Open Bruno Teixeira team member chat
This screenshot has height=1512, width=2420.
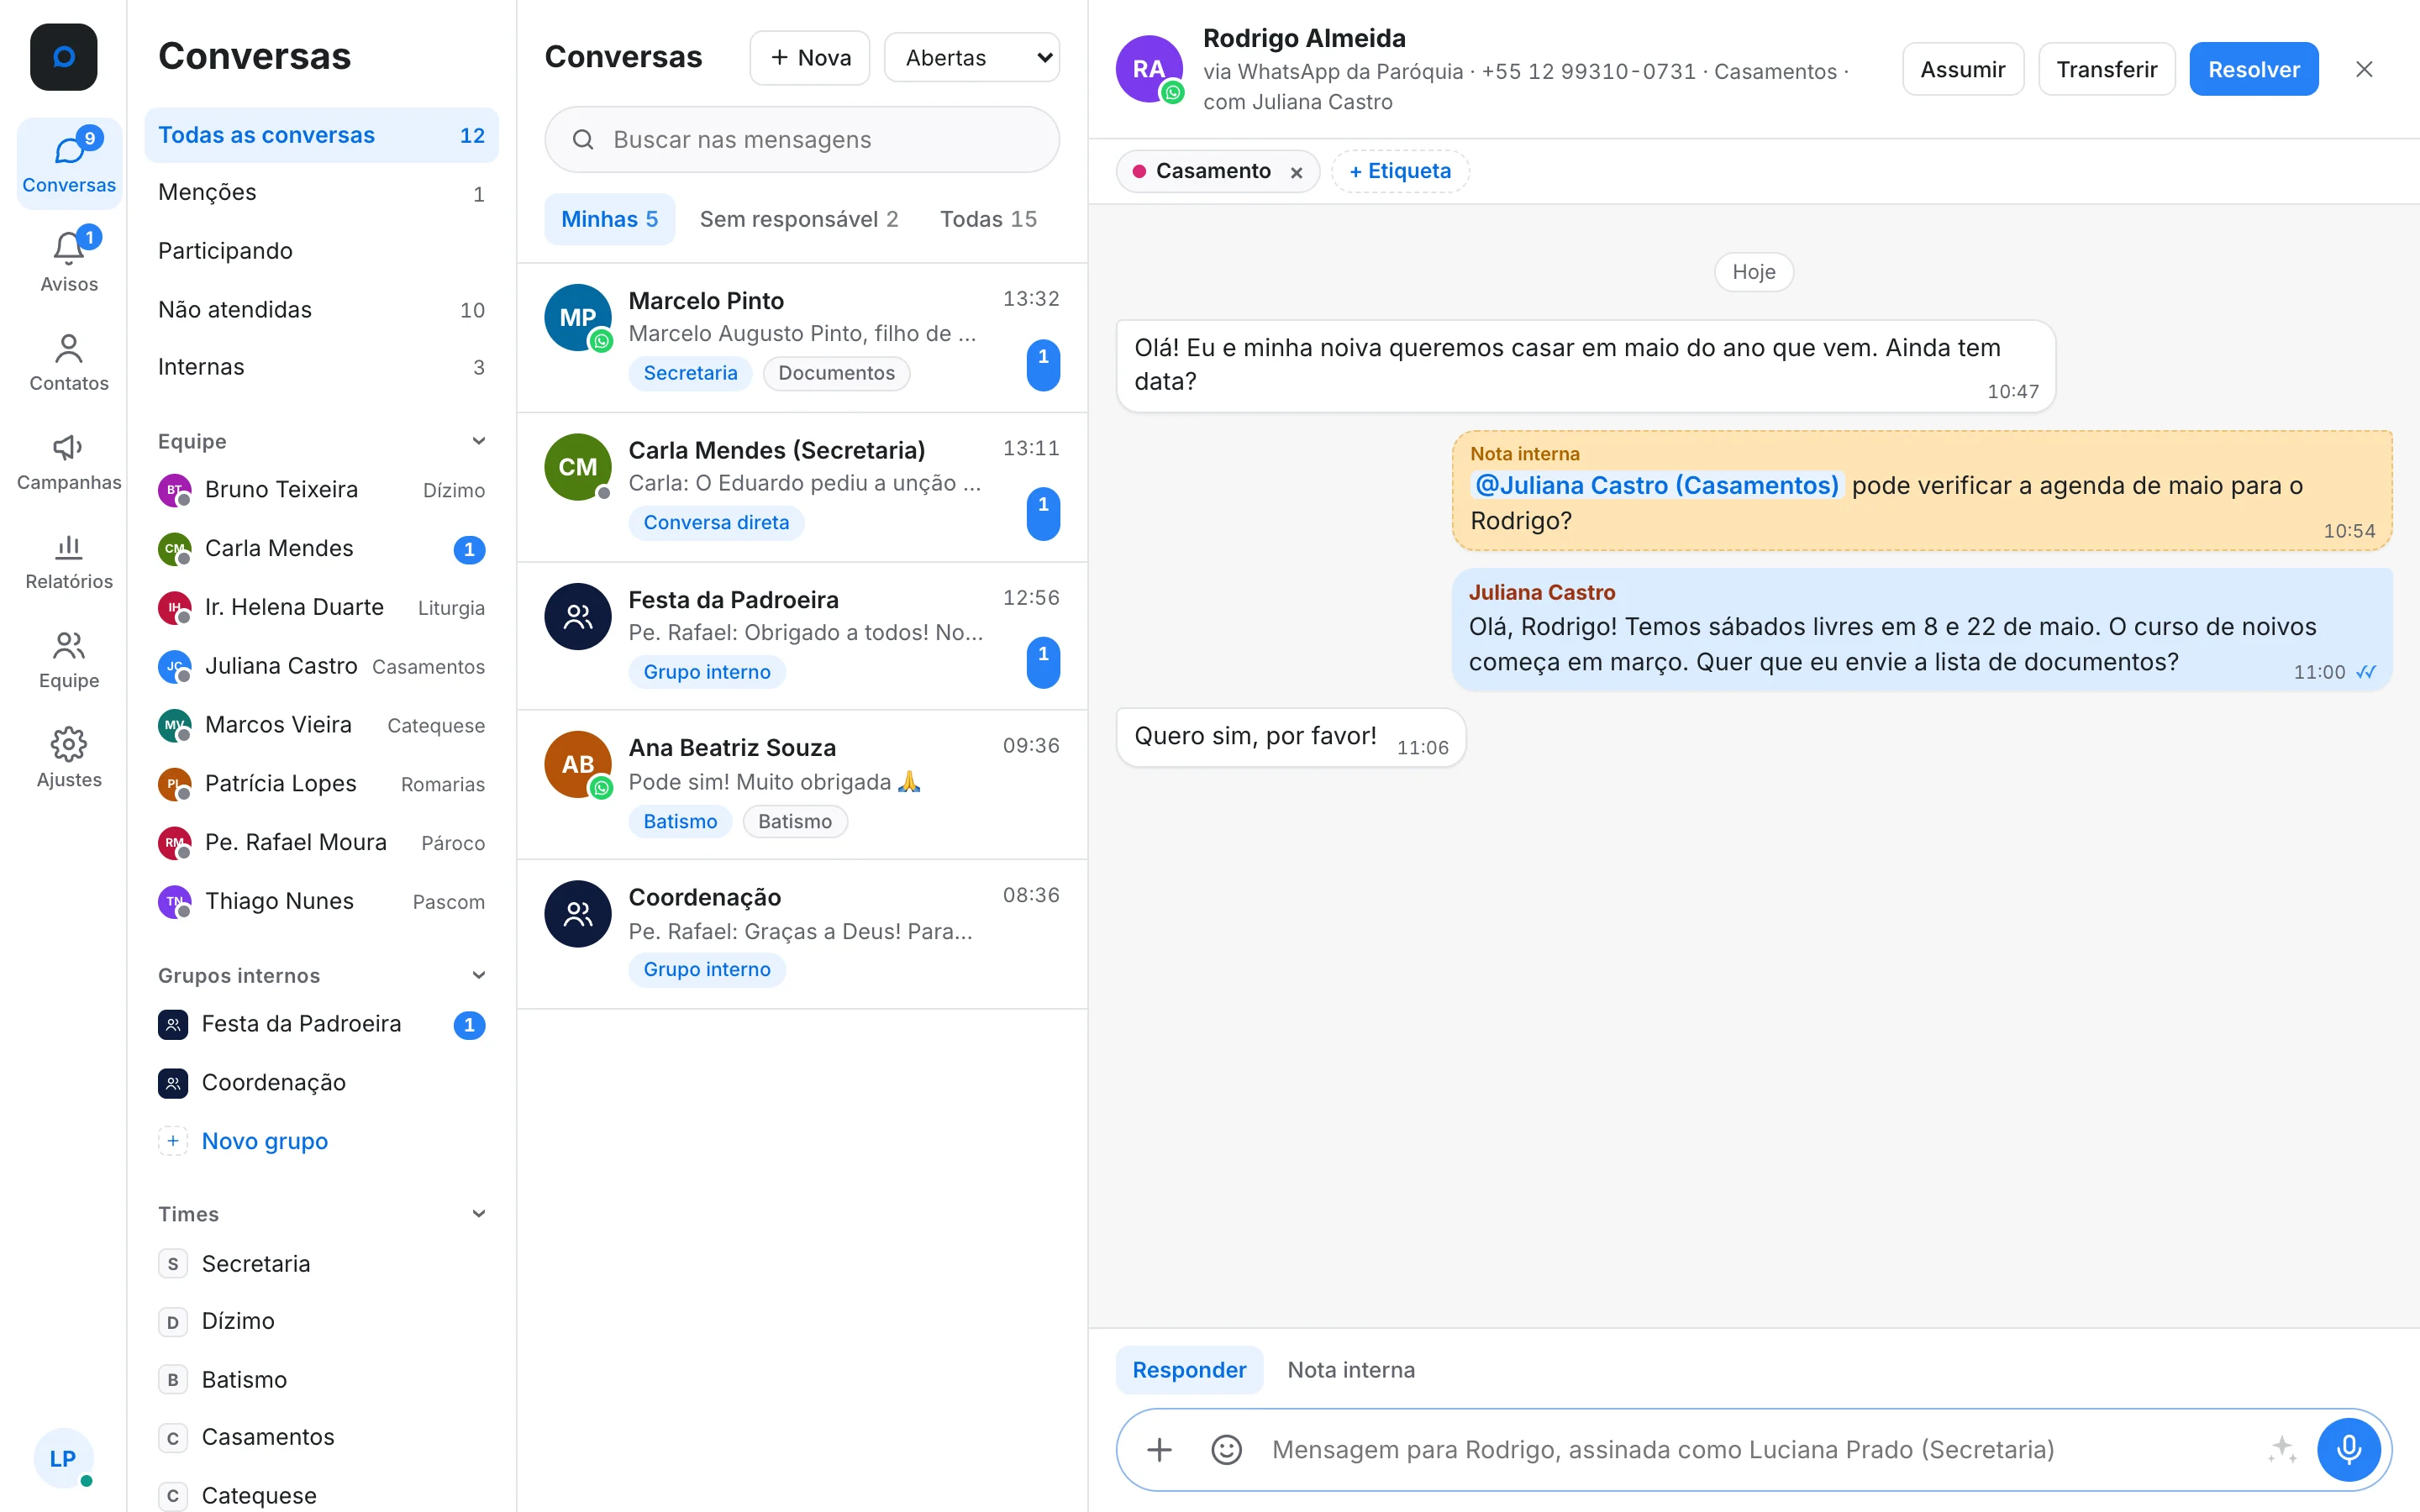coord(321,490)
